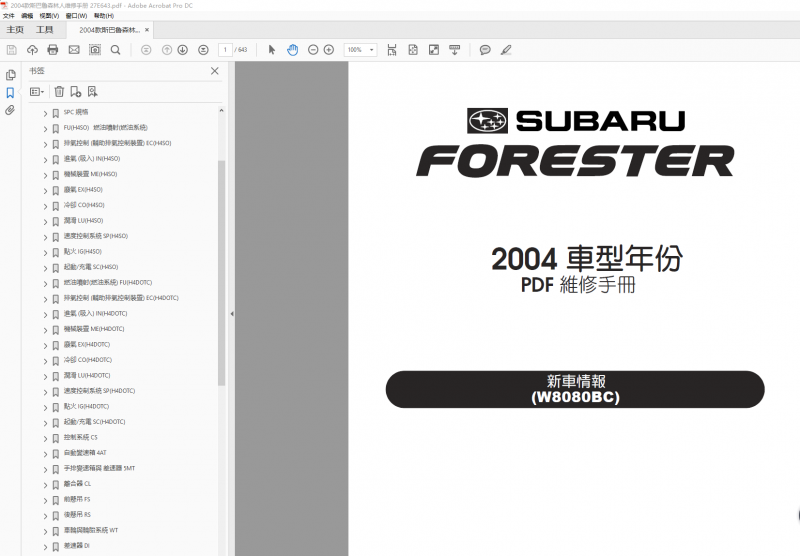The width and height of the screenshot is (800, 556).
Task: Open the IG(H4SO) bookmark
Action: (x=83, y=251)
